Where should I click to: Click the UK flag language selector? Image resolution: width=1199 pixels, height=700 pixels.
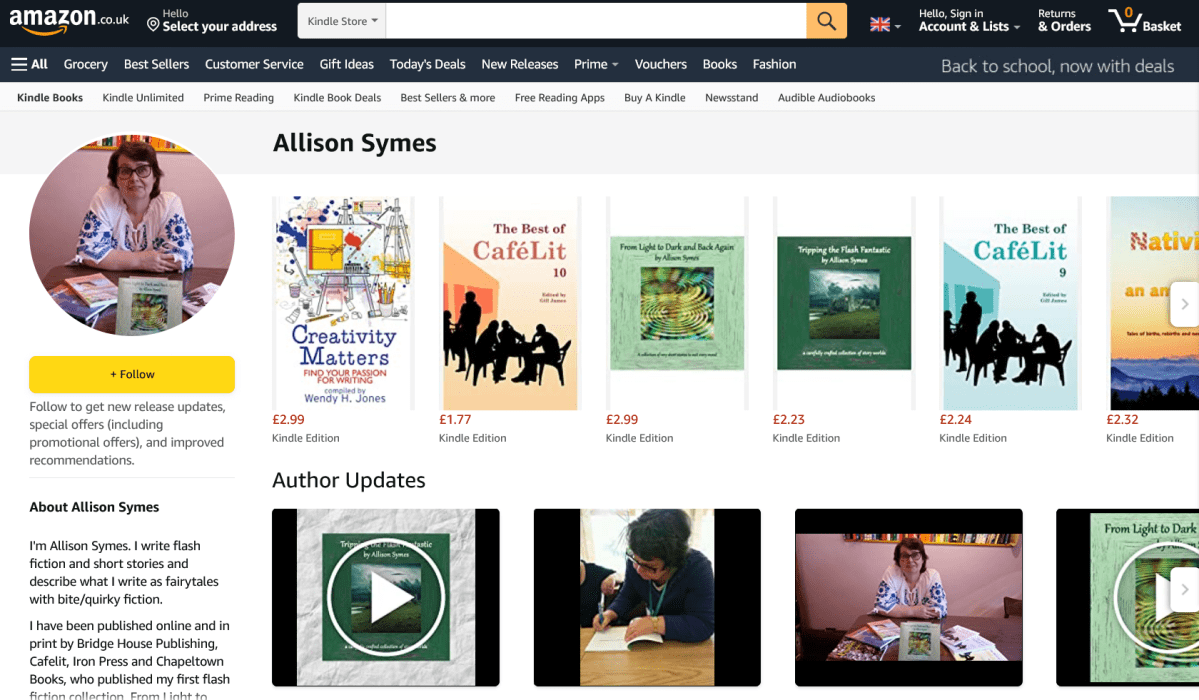point(885,24)
